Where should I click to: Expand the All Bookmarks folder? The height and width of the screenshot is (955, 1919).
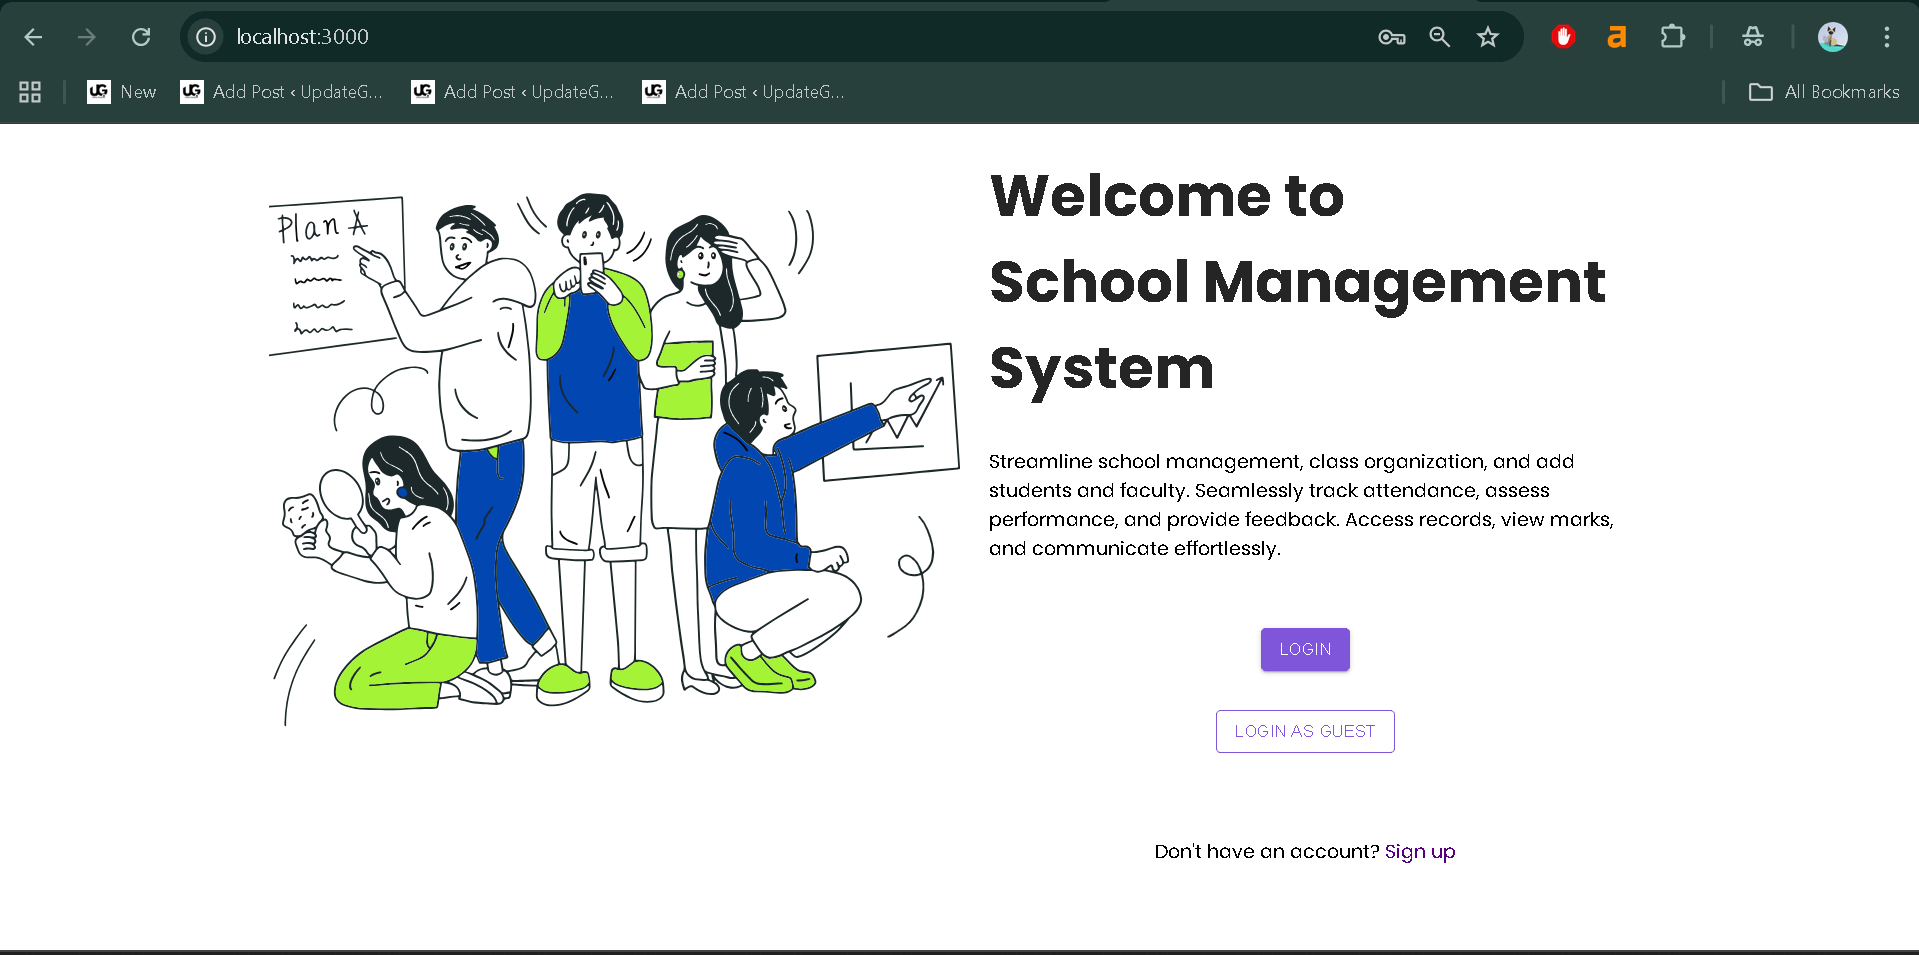[x=1822, y=91]
